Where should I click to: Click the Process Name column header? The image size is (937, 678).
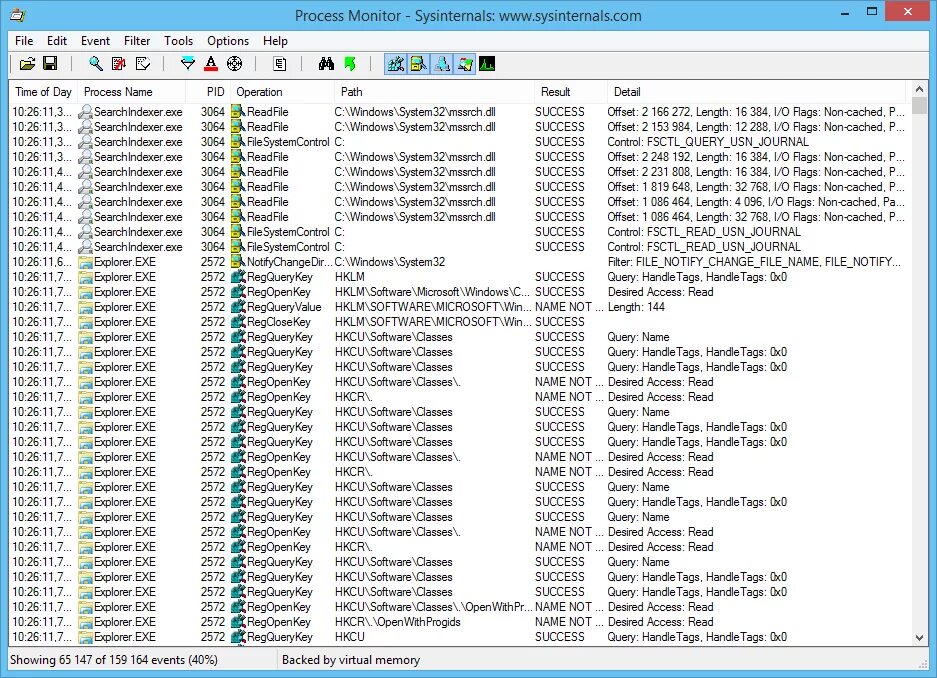[x=131, y=92]
